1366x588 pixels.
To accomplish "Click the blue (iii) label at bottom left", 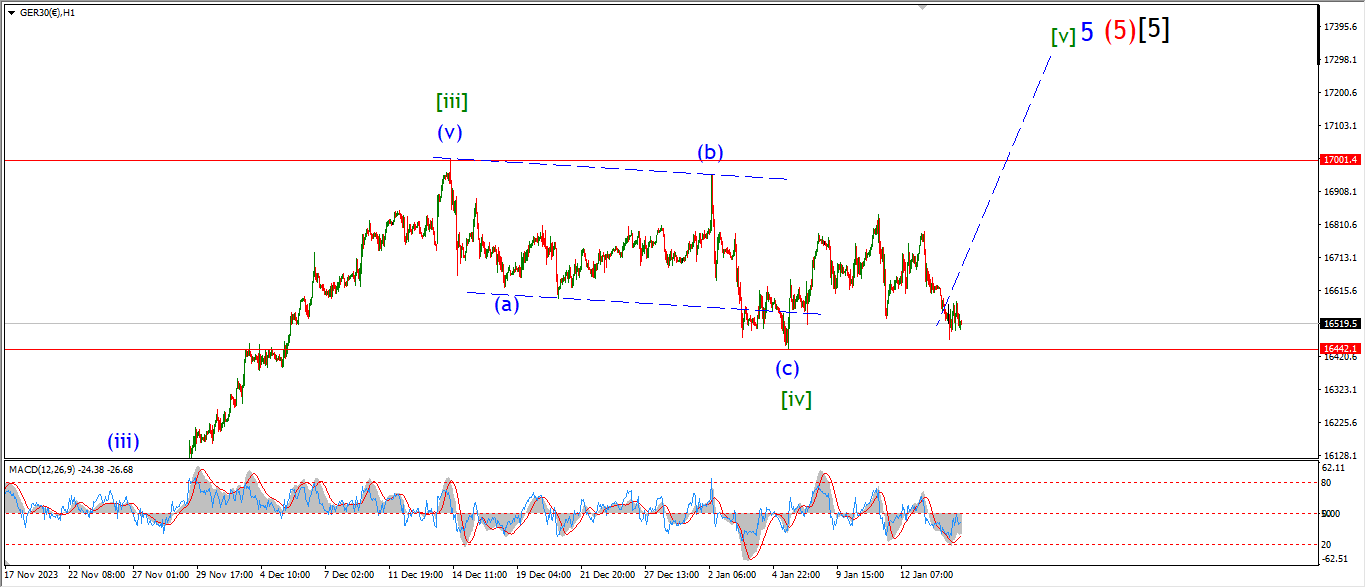I will point(123,441).
